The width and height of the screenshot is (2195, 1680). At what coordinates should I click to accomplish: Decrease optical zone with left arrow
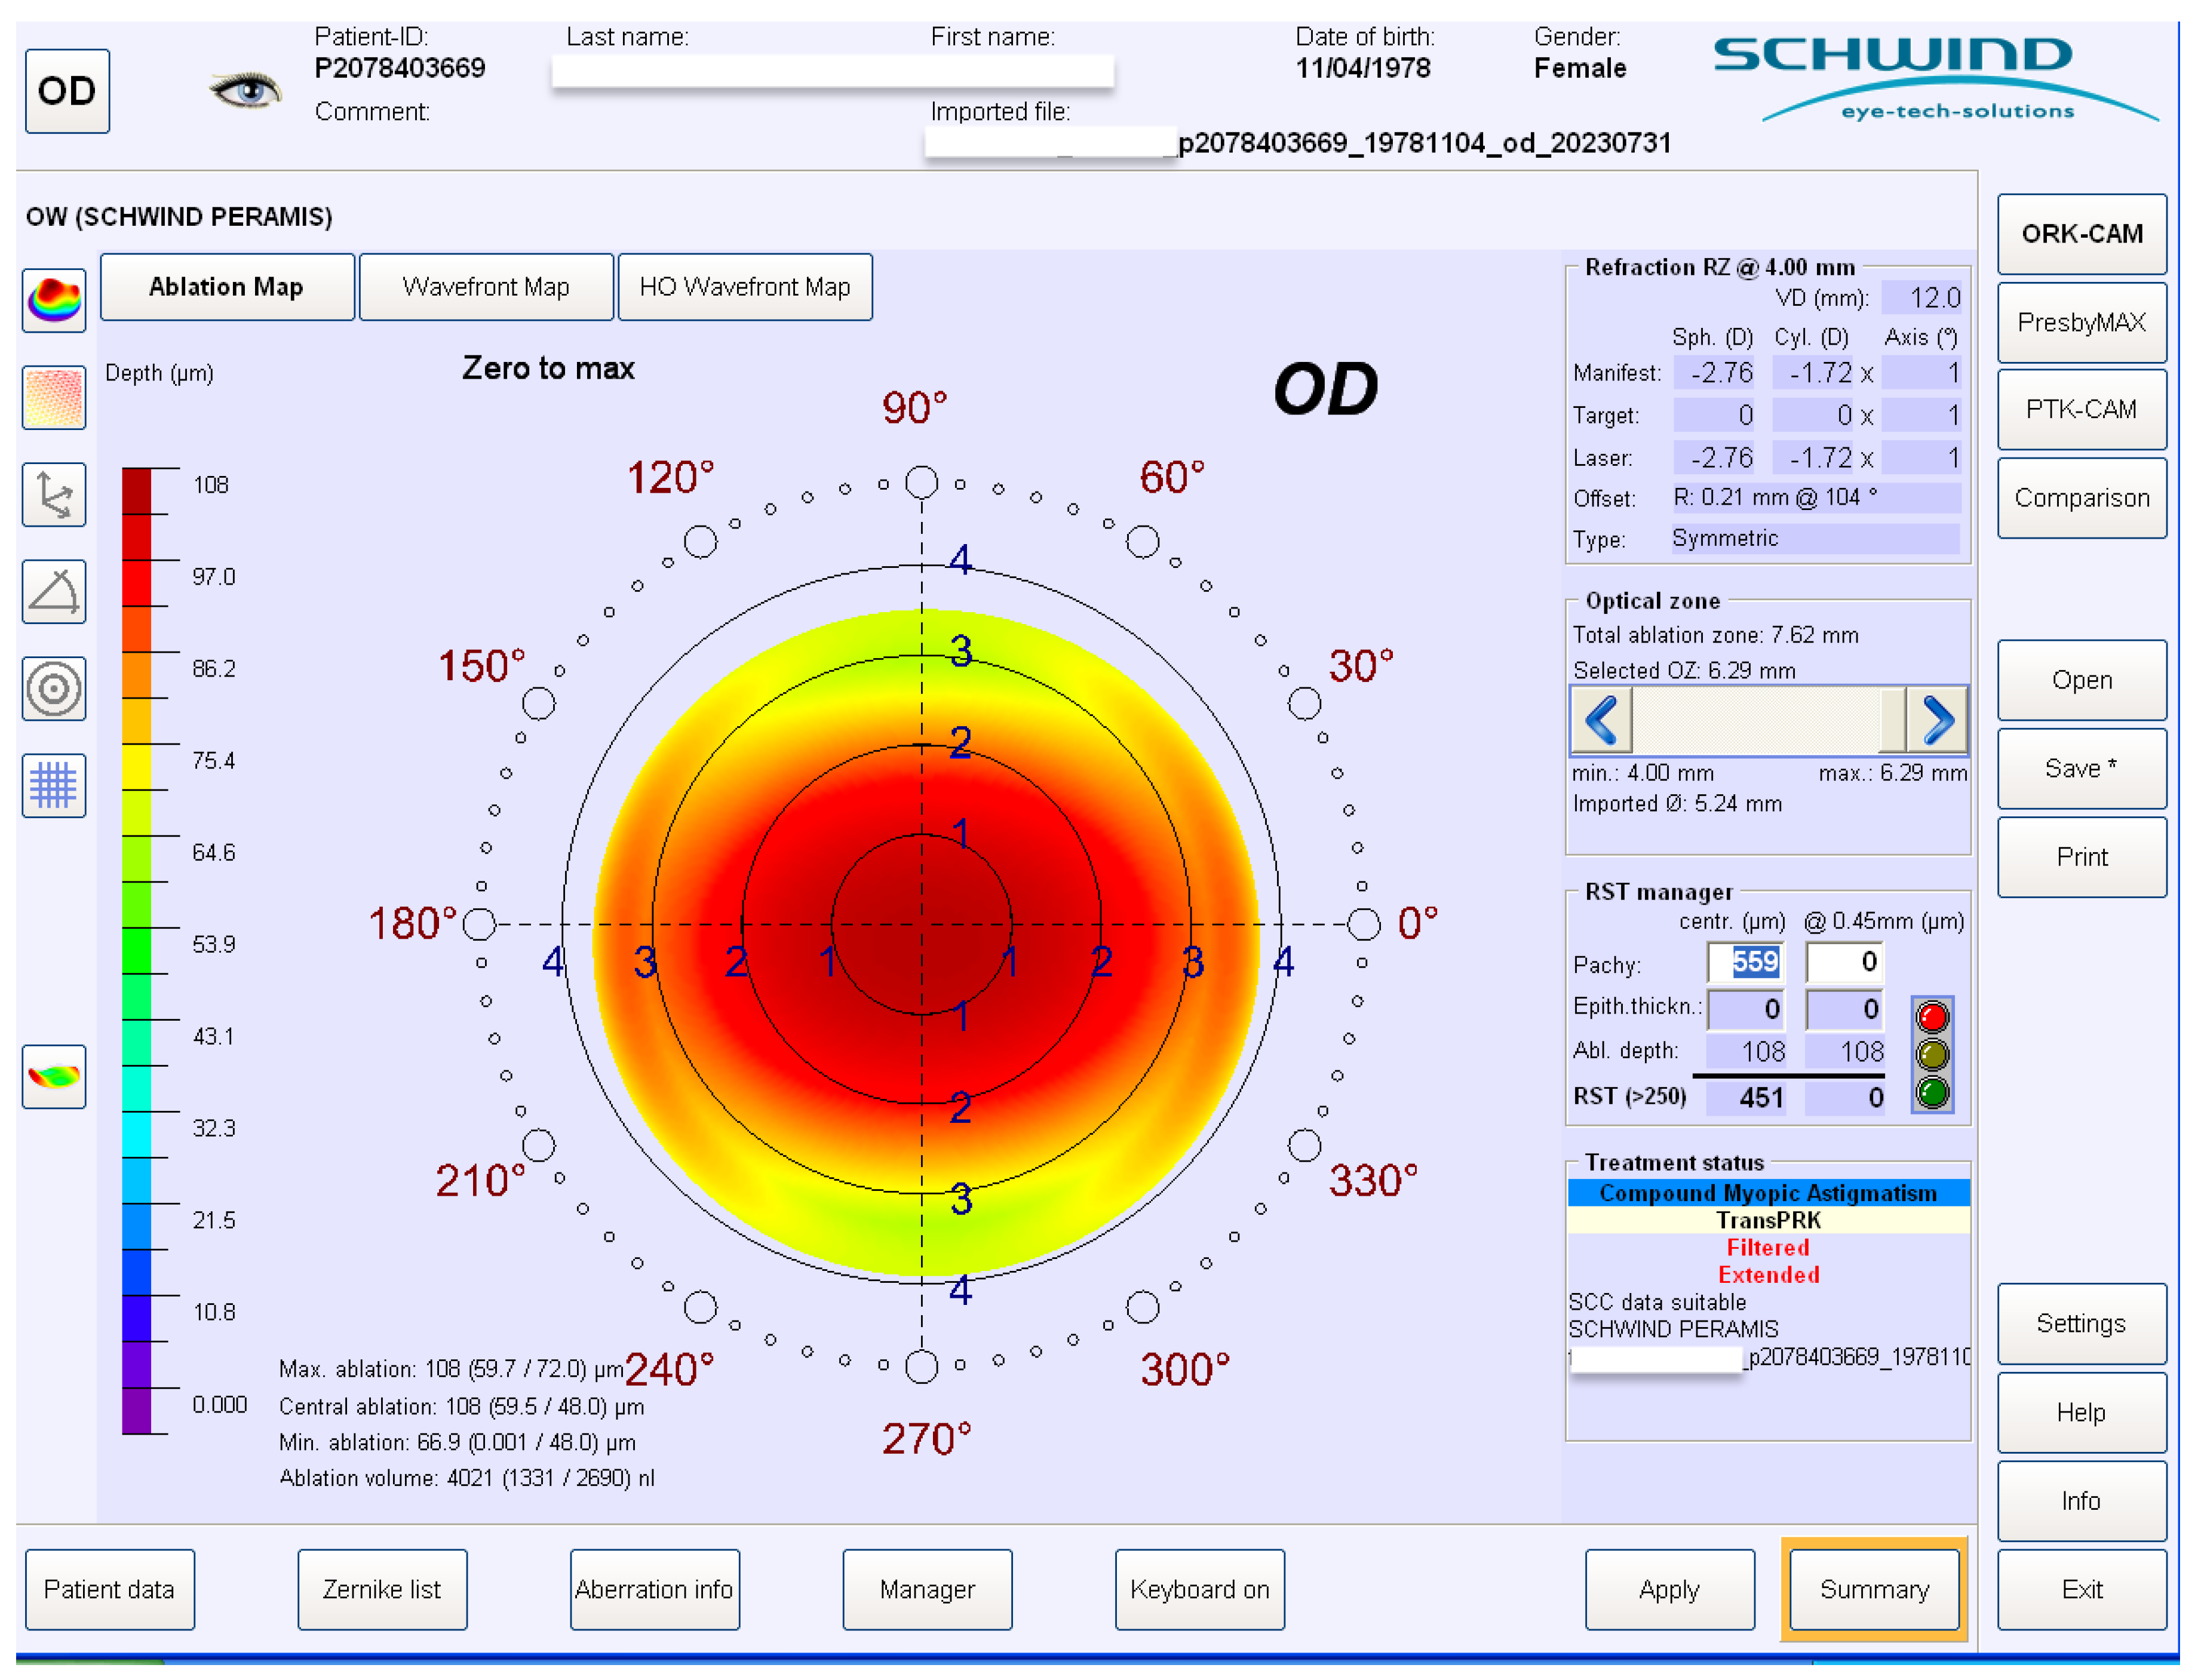pyautogui.click(x=1601, y=720)
